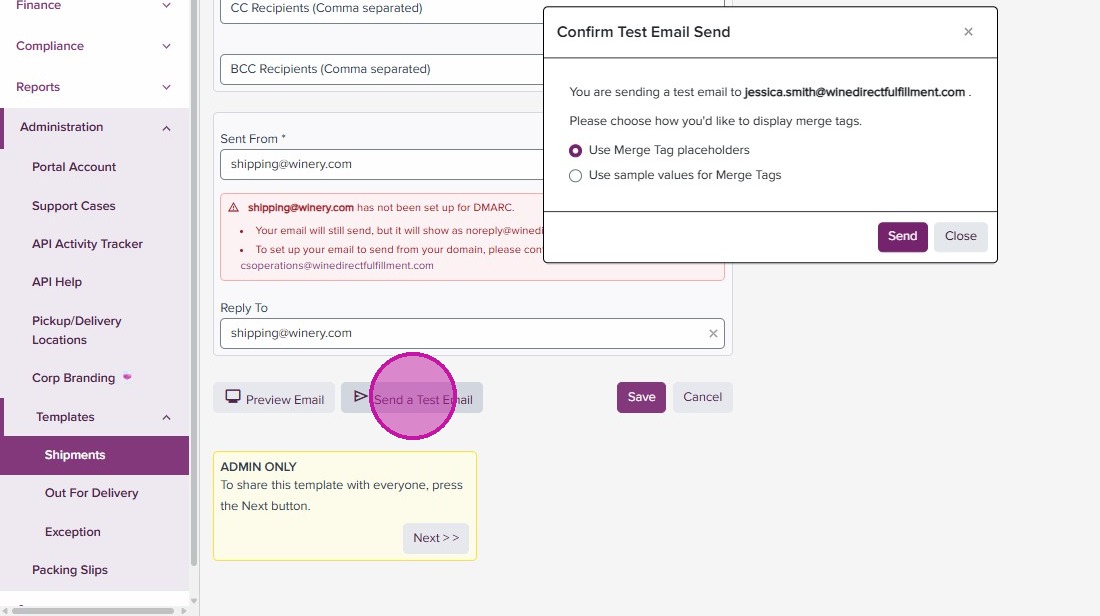Expand the Finance sidebar section
This screenshot has height=616, width=1100.
point(166,6)
